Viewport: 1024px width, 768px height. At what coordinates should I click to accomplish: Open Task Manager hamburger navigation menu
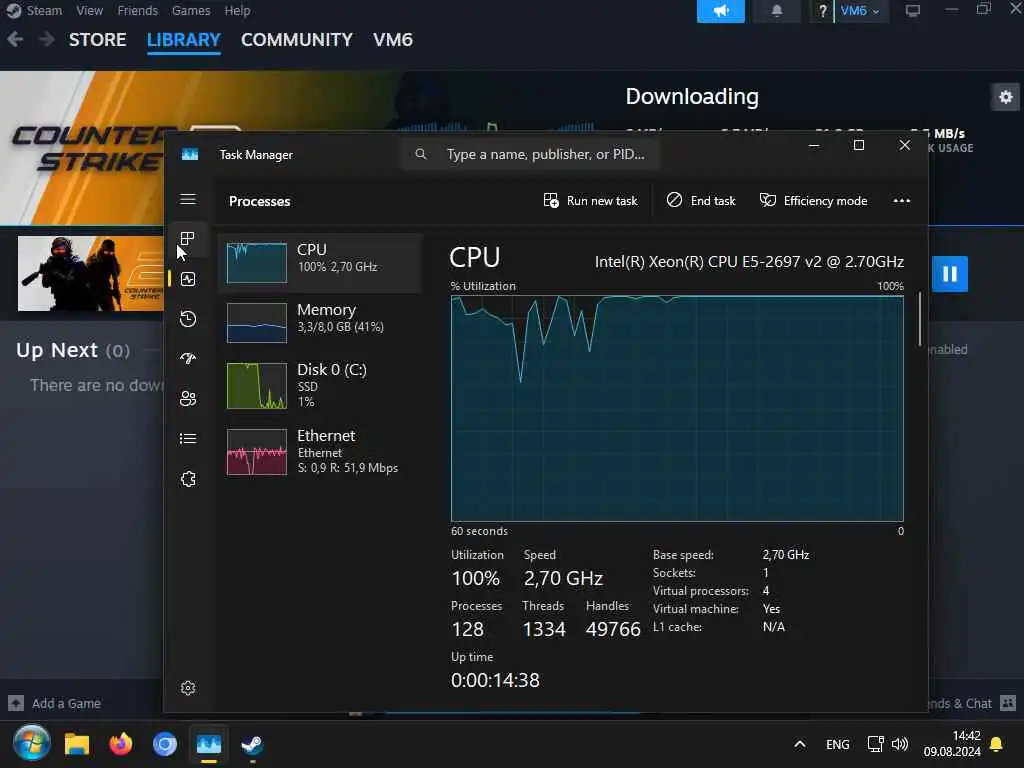[188, 199]
